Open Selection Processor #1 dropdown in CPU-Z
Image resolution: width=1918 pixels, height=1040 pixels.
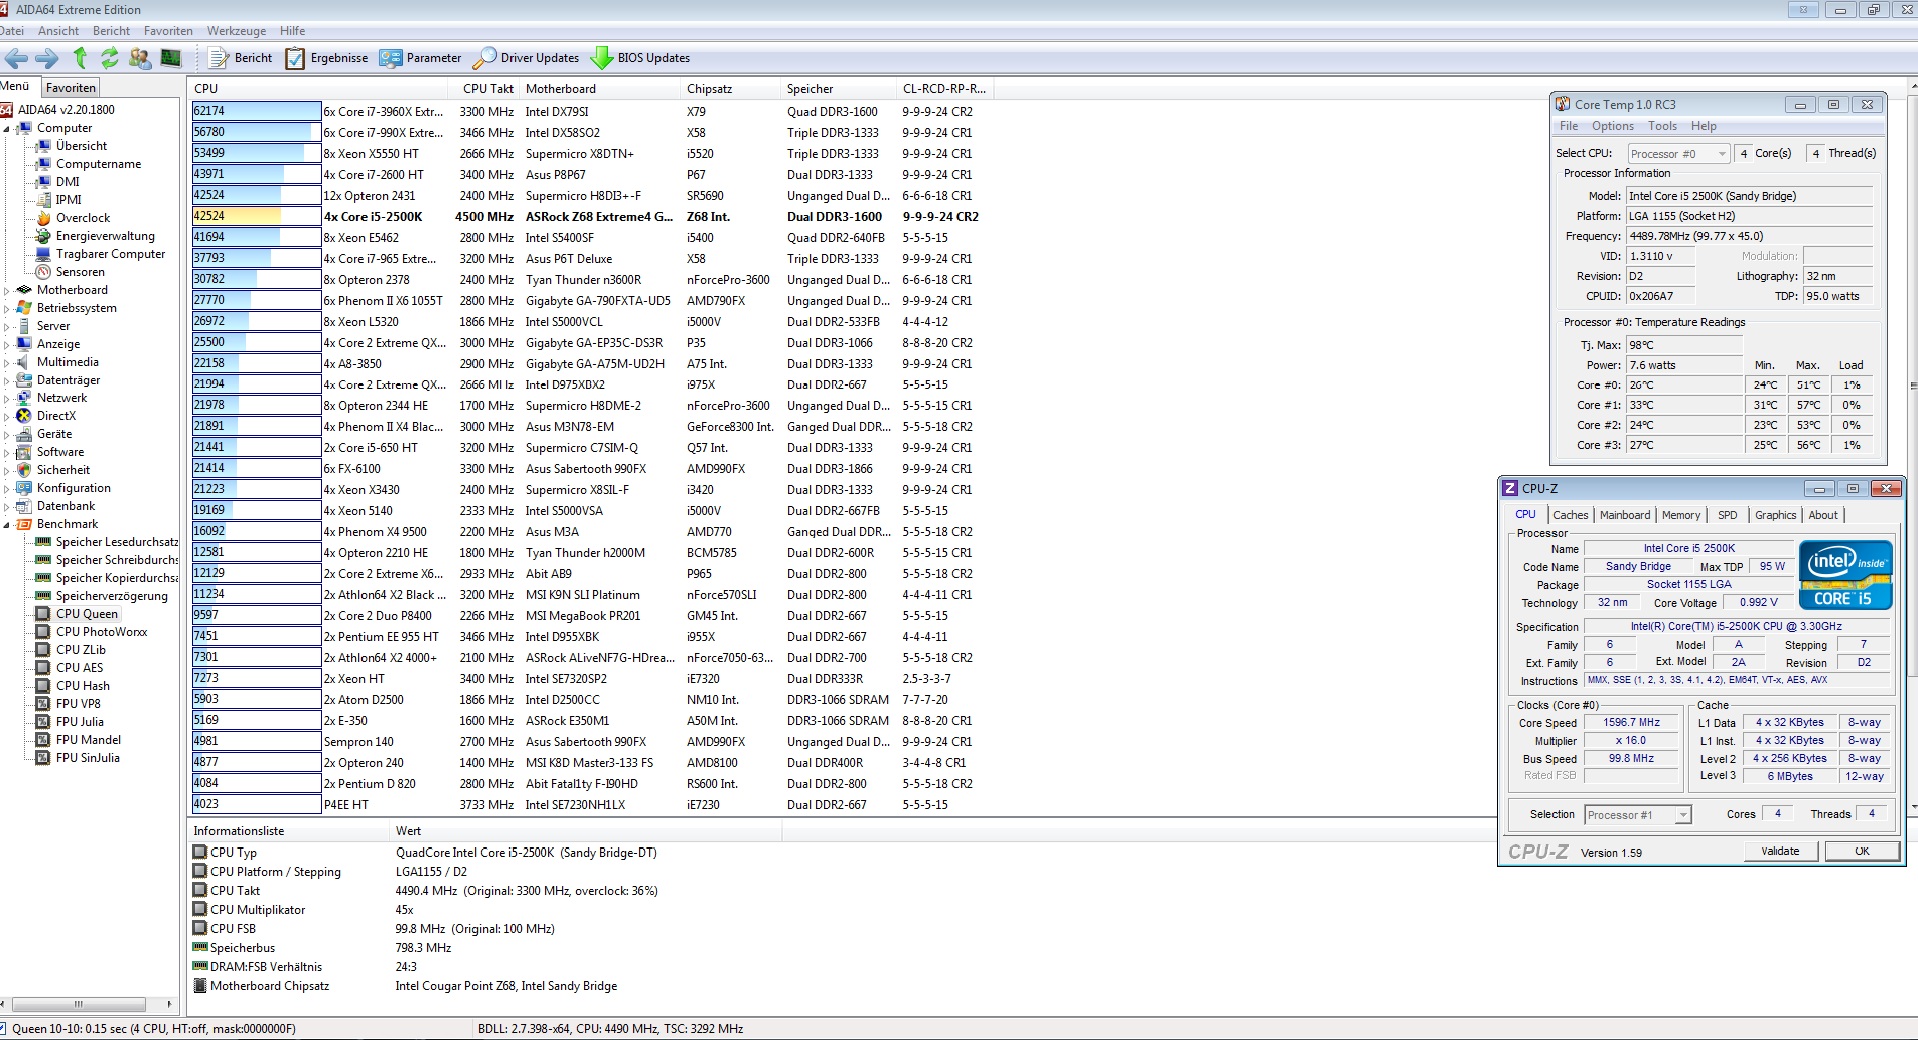click(1638, 815)
